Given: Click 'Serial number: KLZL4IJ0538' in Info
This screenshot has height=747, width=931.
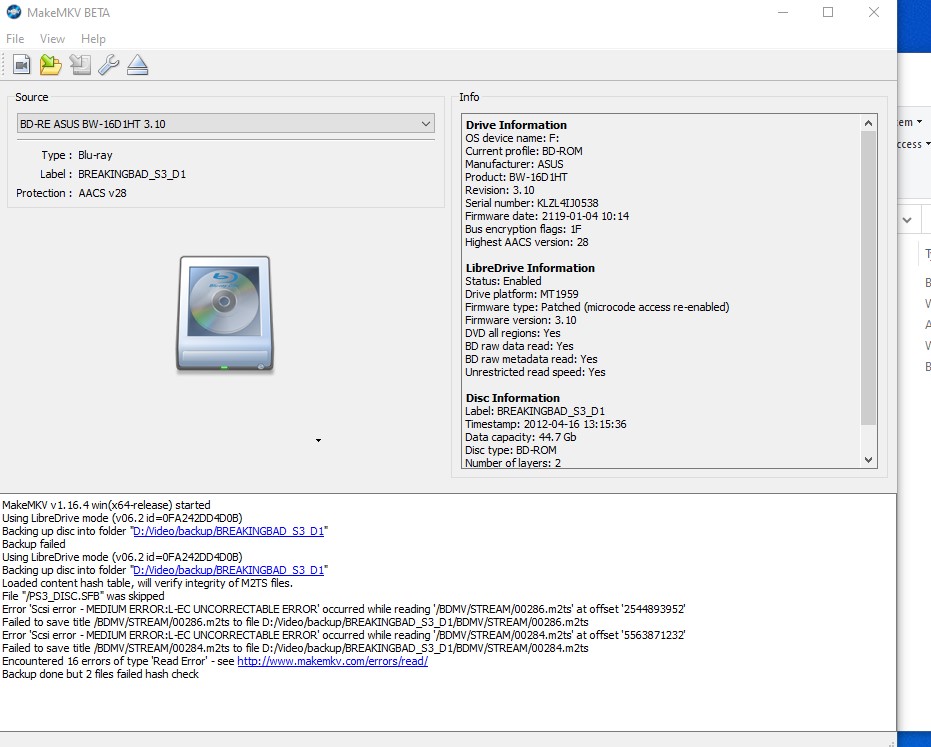Looking at the screenshot, I should pyautogui.click(x=531, y=203).
